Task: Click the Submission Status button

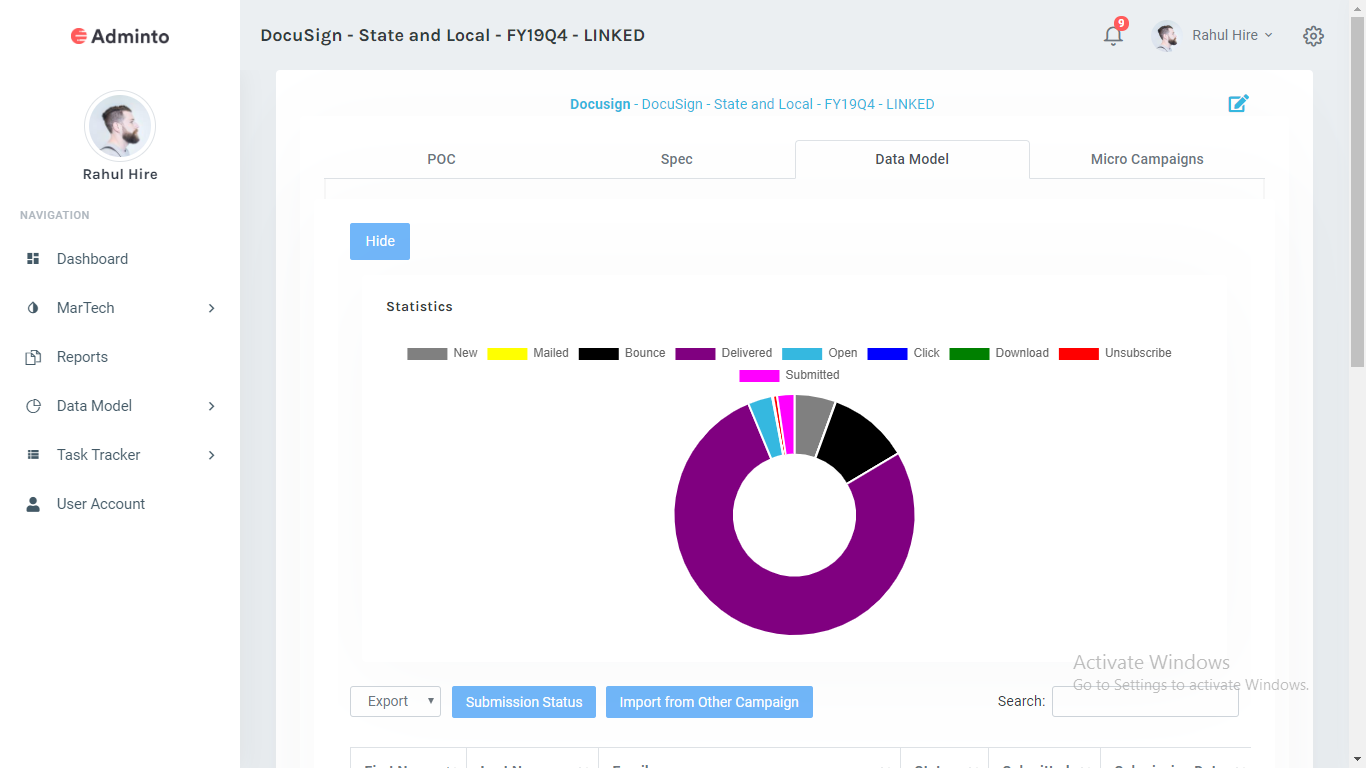Action: (524, 702)
